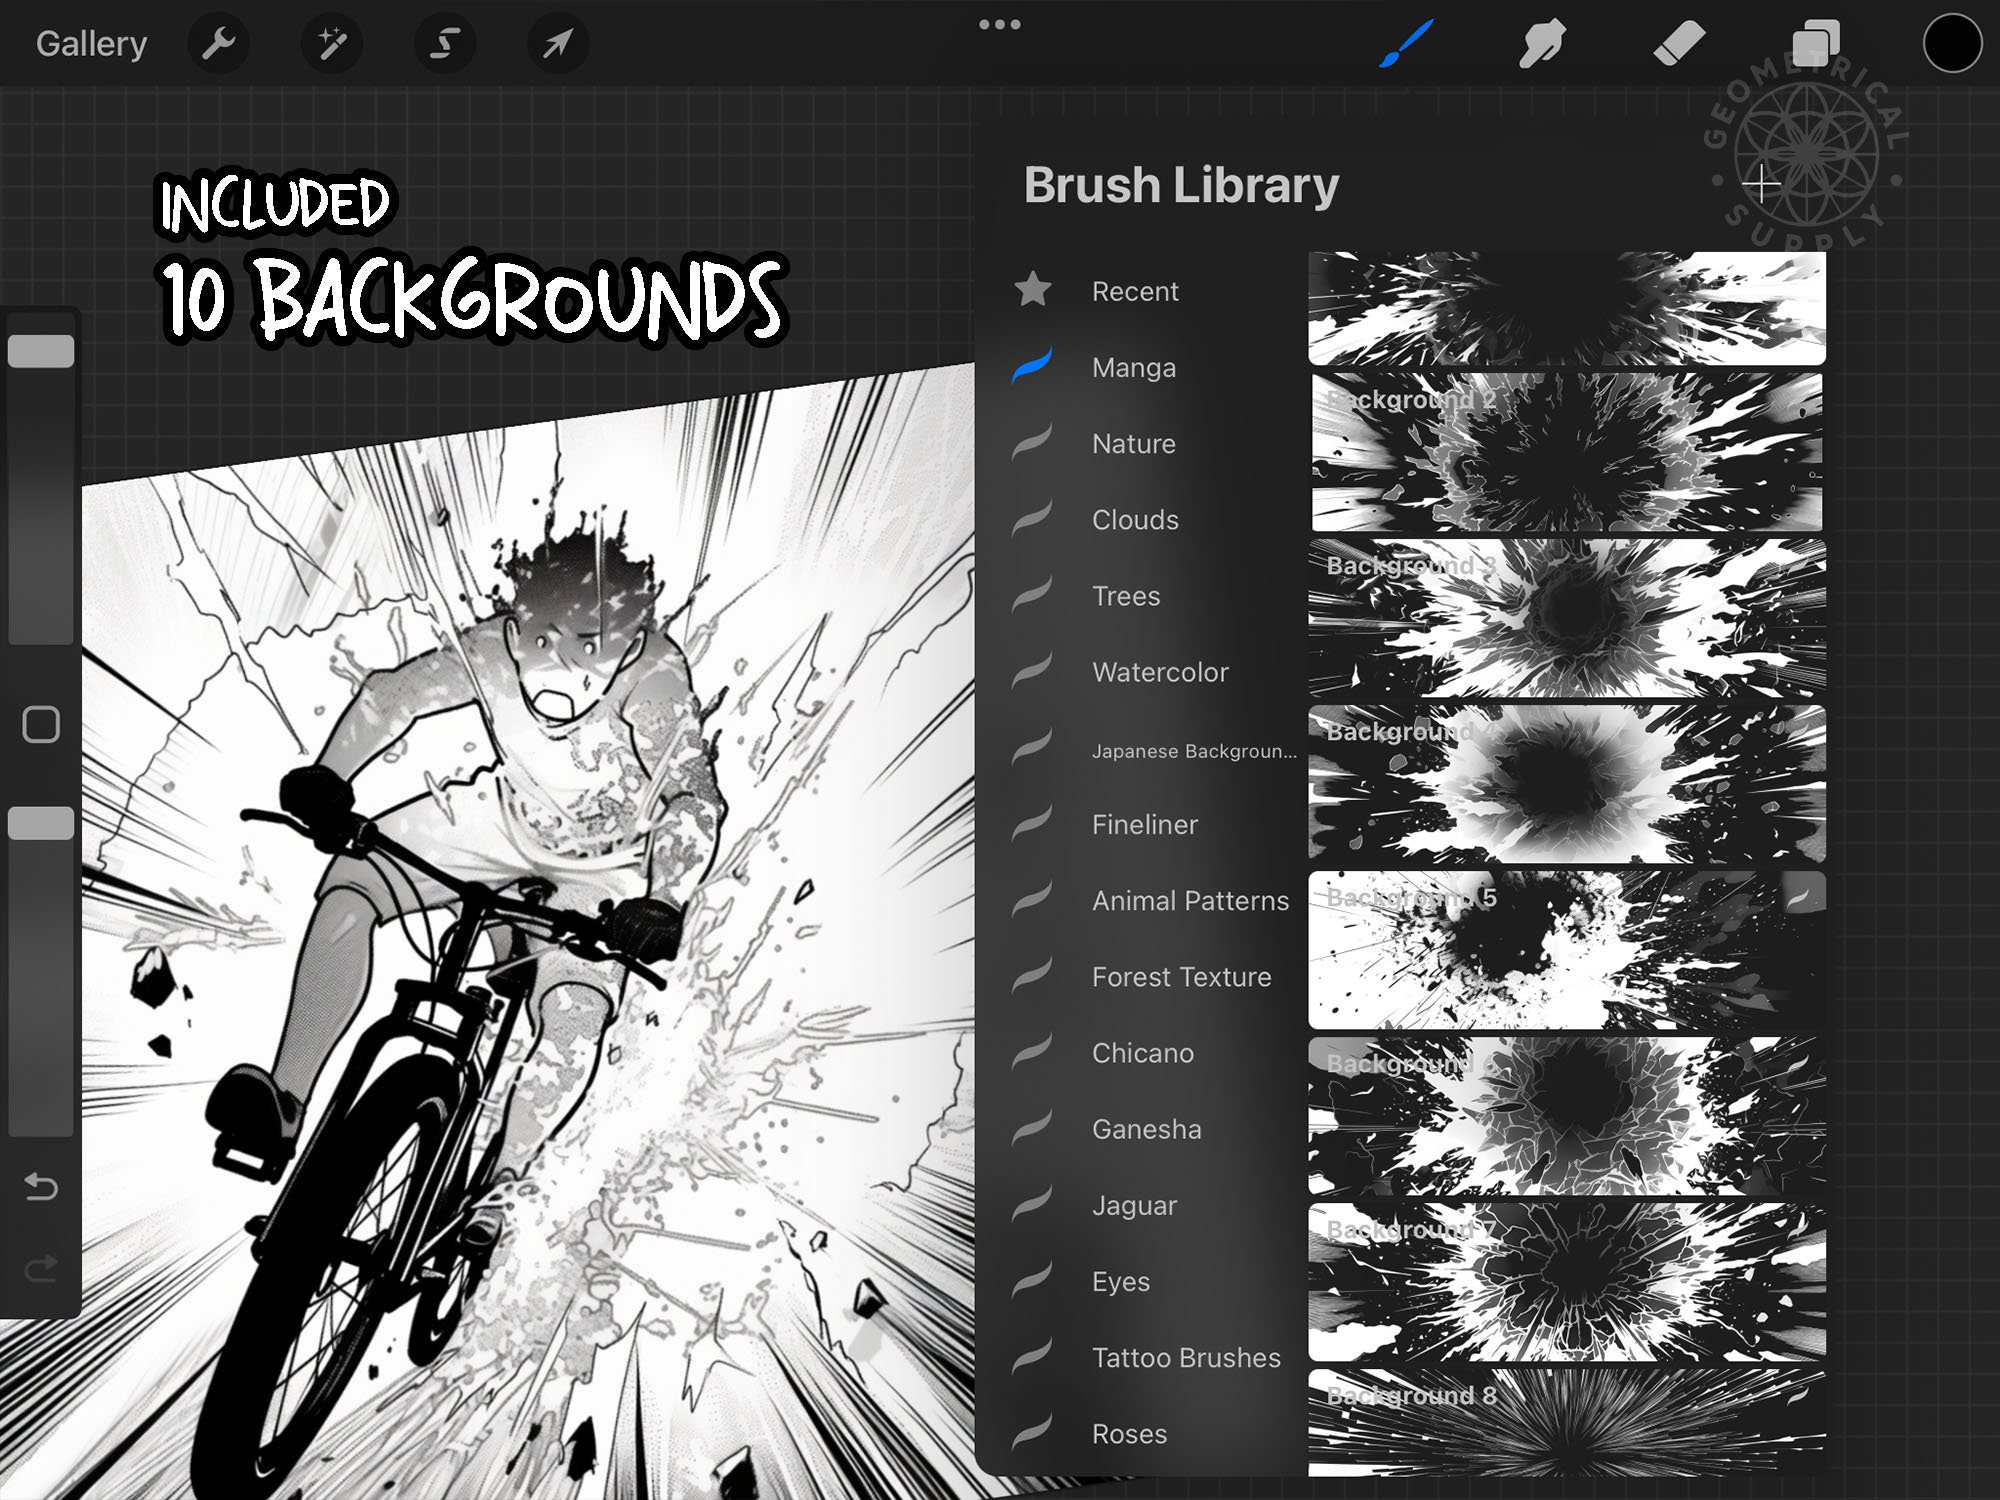
Task: Select the Clouds brush set
Action: [1135, 520]
